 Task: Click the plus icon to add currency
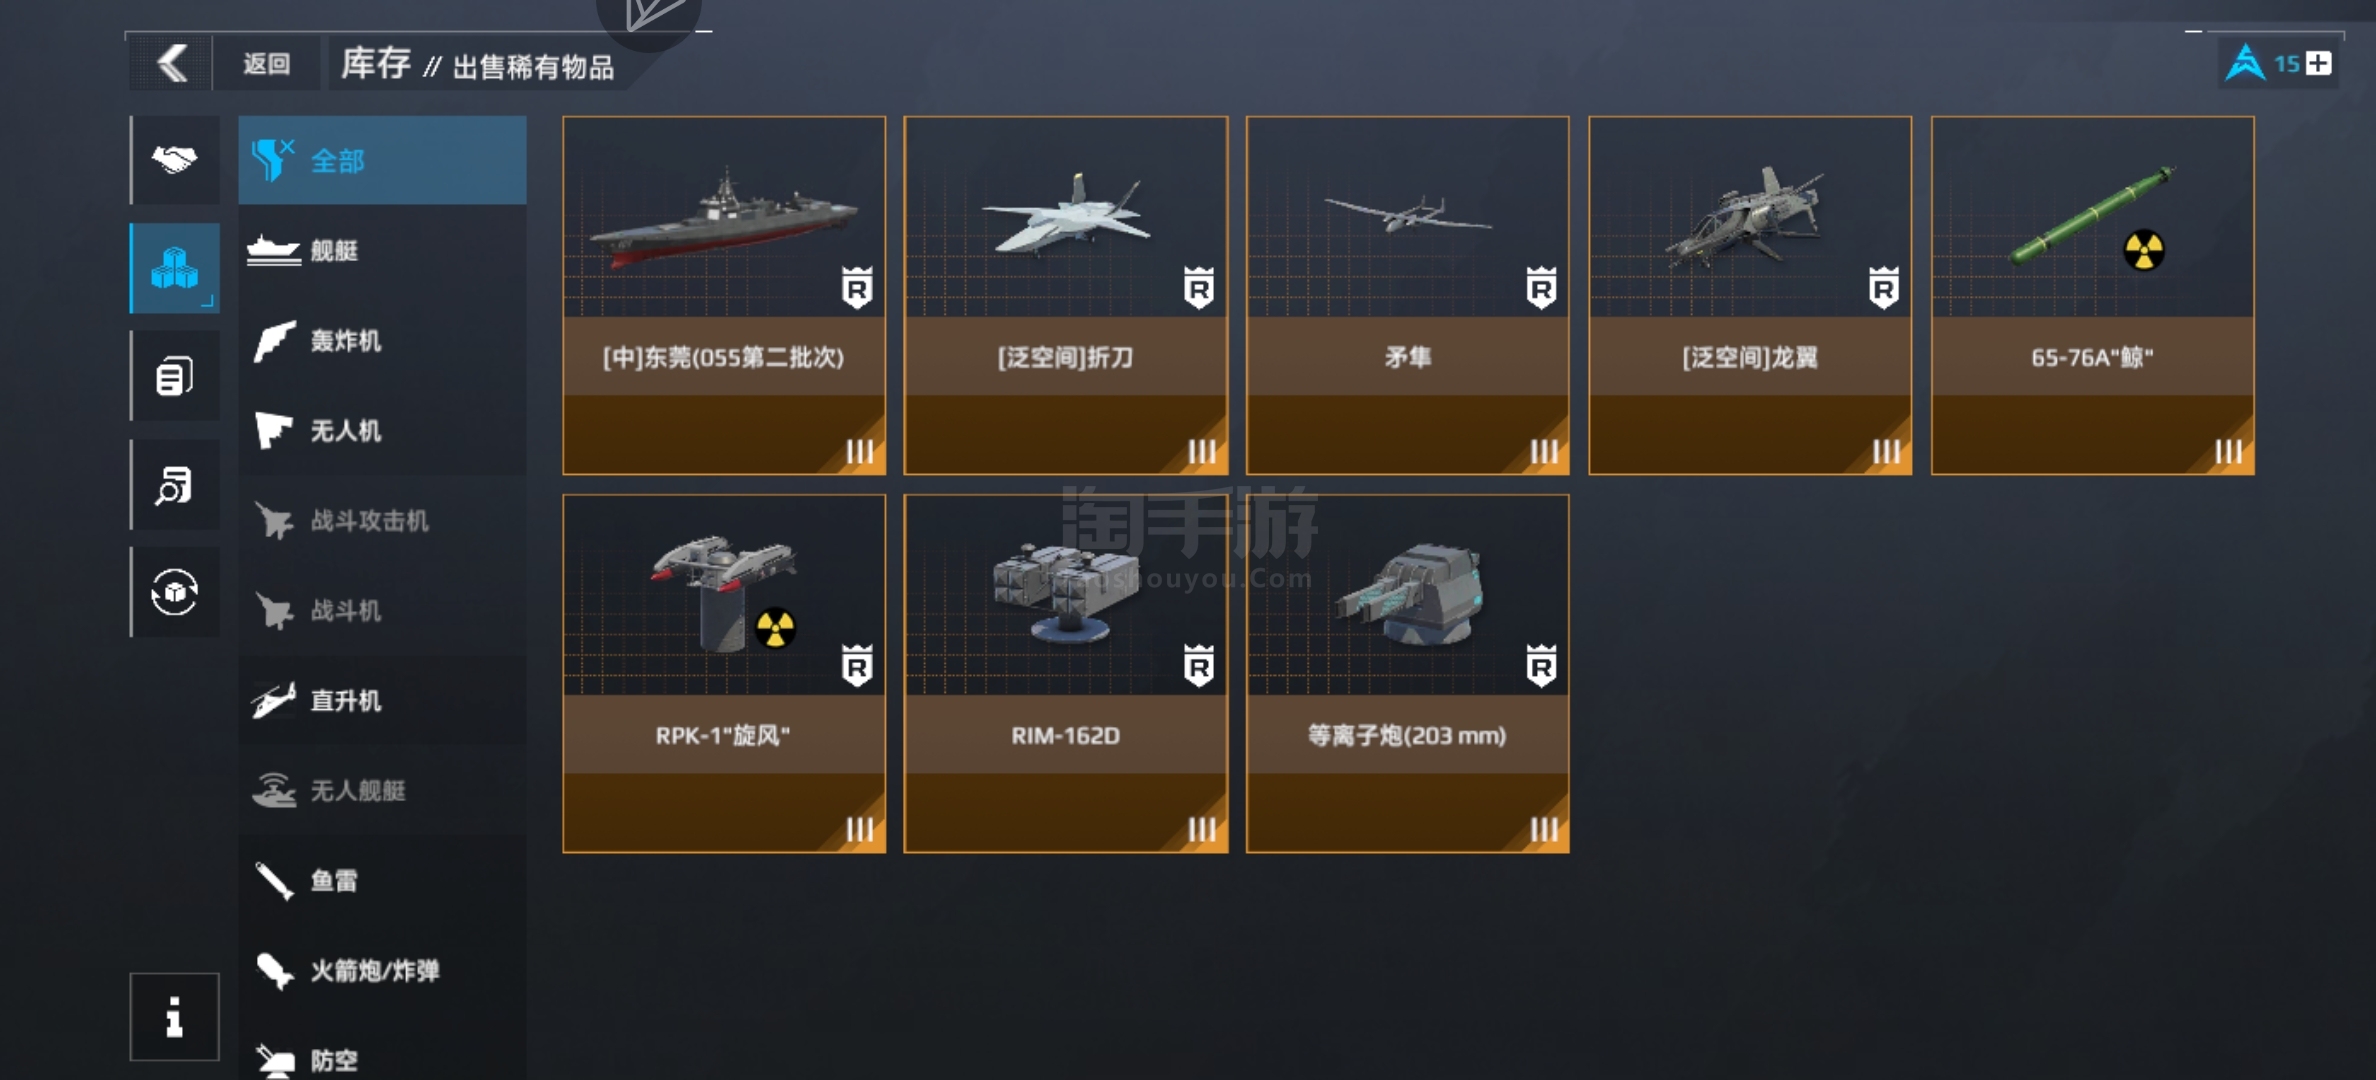[x=2318, y=64]
